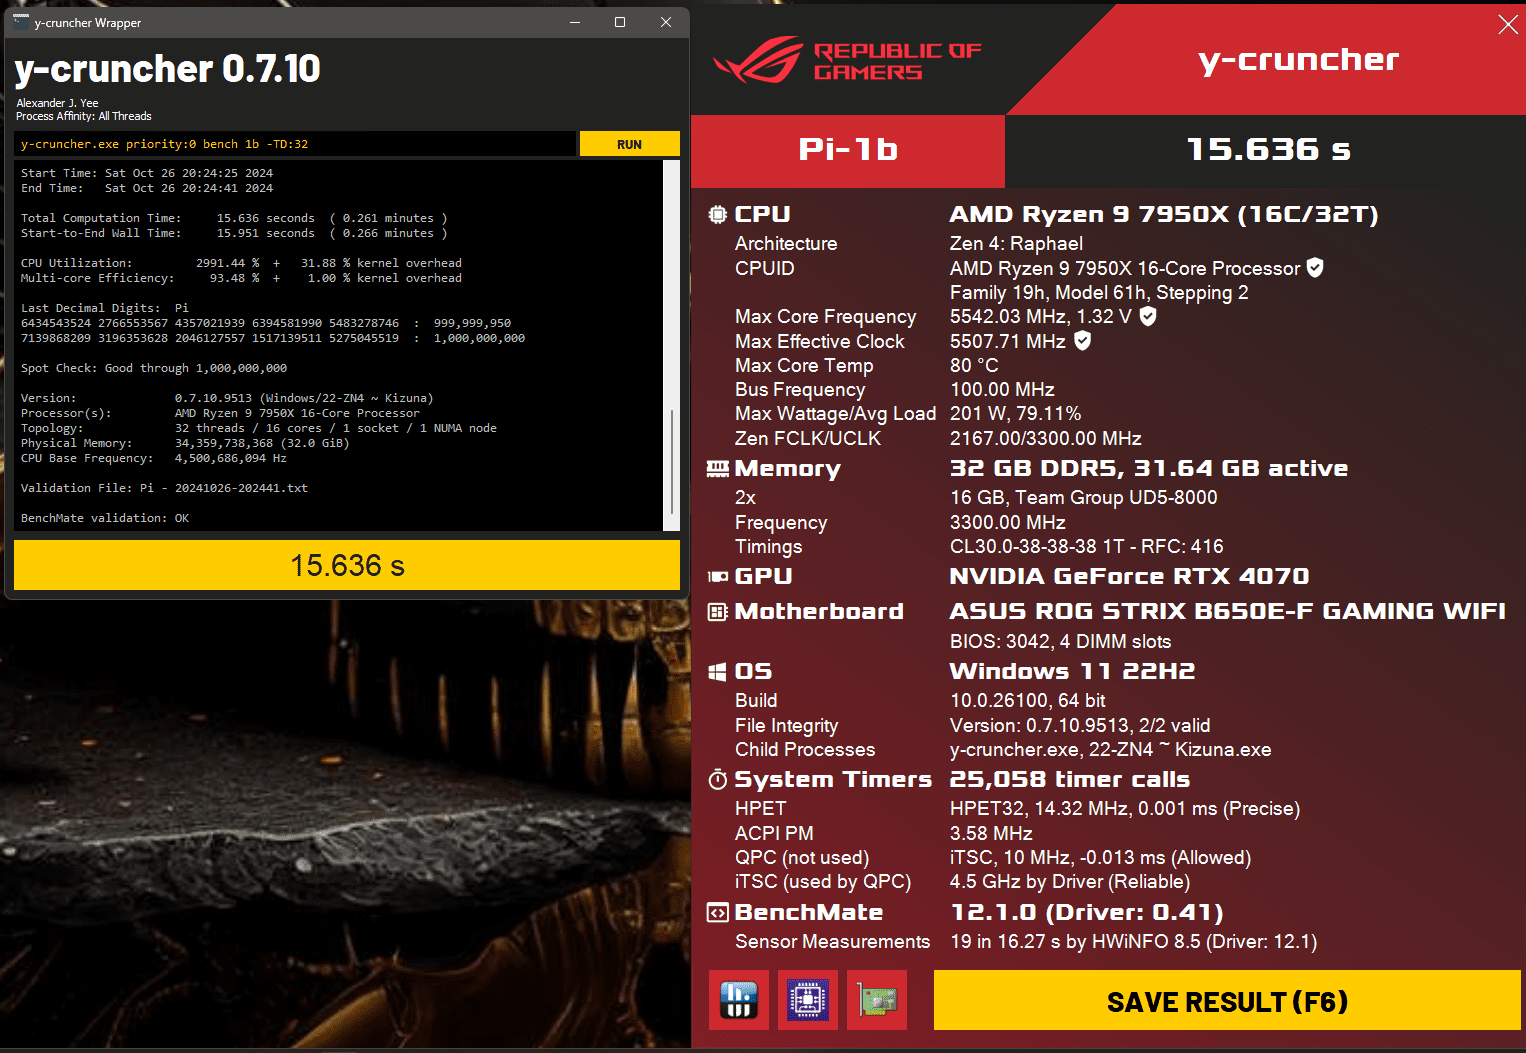Click the SAVE RESULT (F6) button

[x=1227, y=1001]
